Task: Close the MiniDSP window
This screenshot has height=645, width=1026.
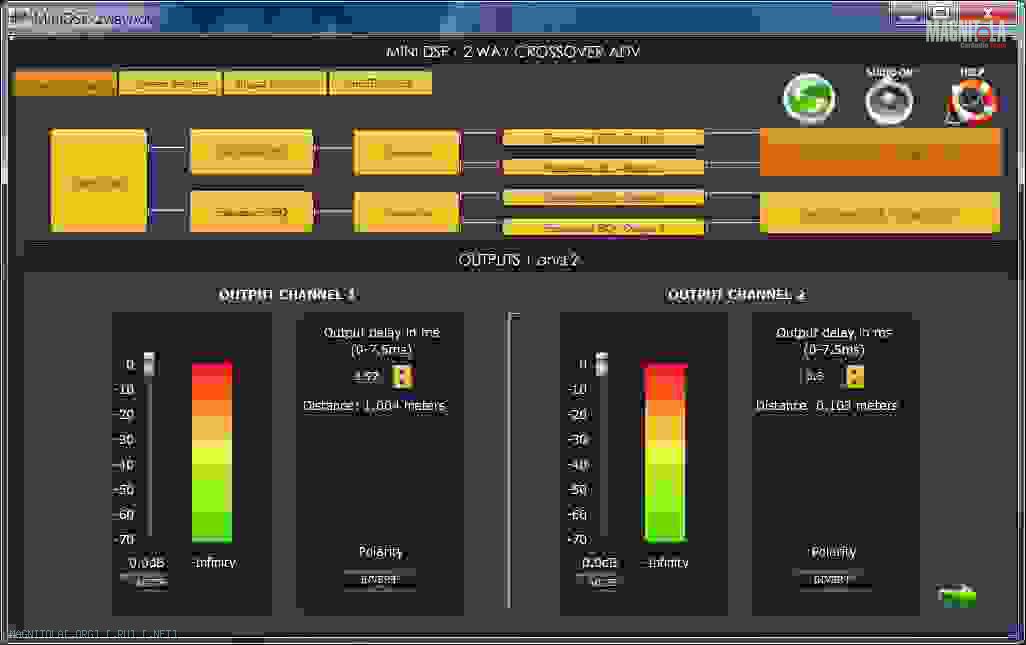Action: click(x=988, y=12)
